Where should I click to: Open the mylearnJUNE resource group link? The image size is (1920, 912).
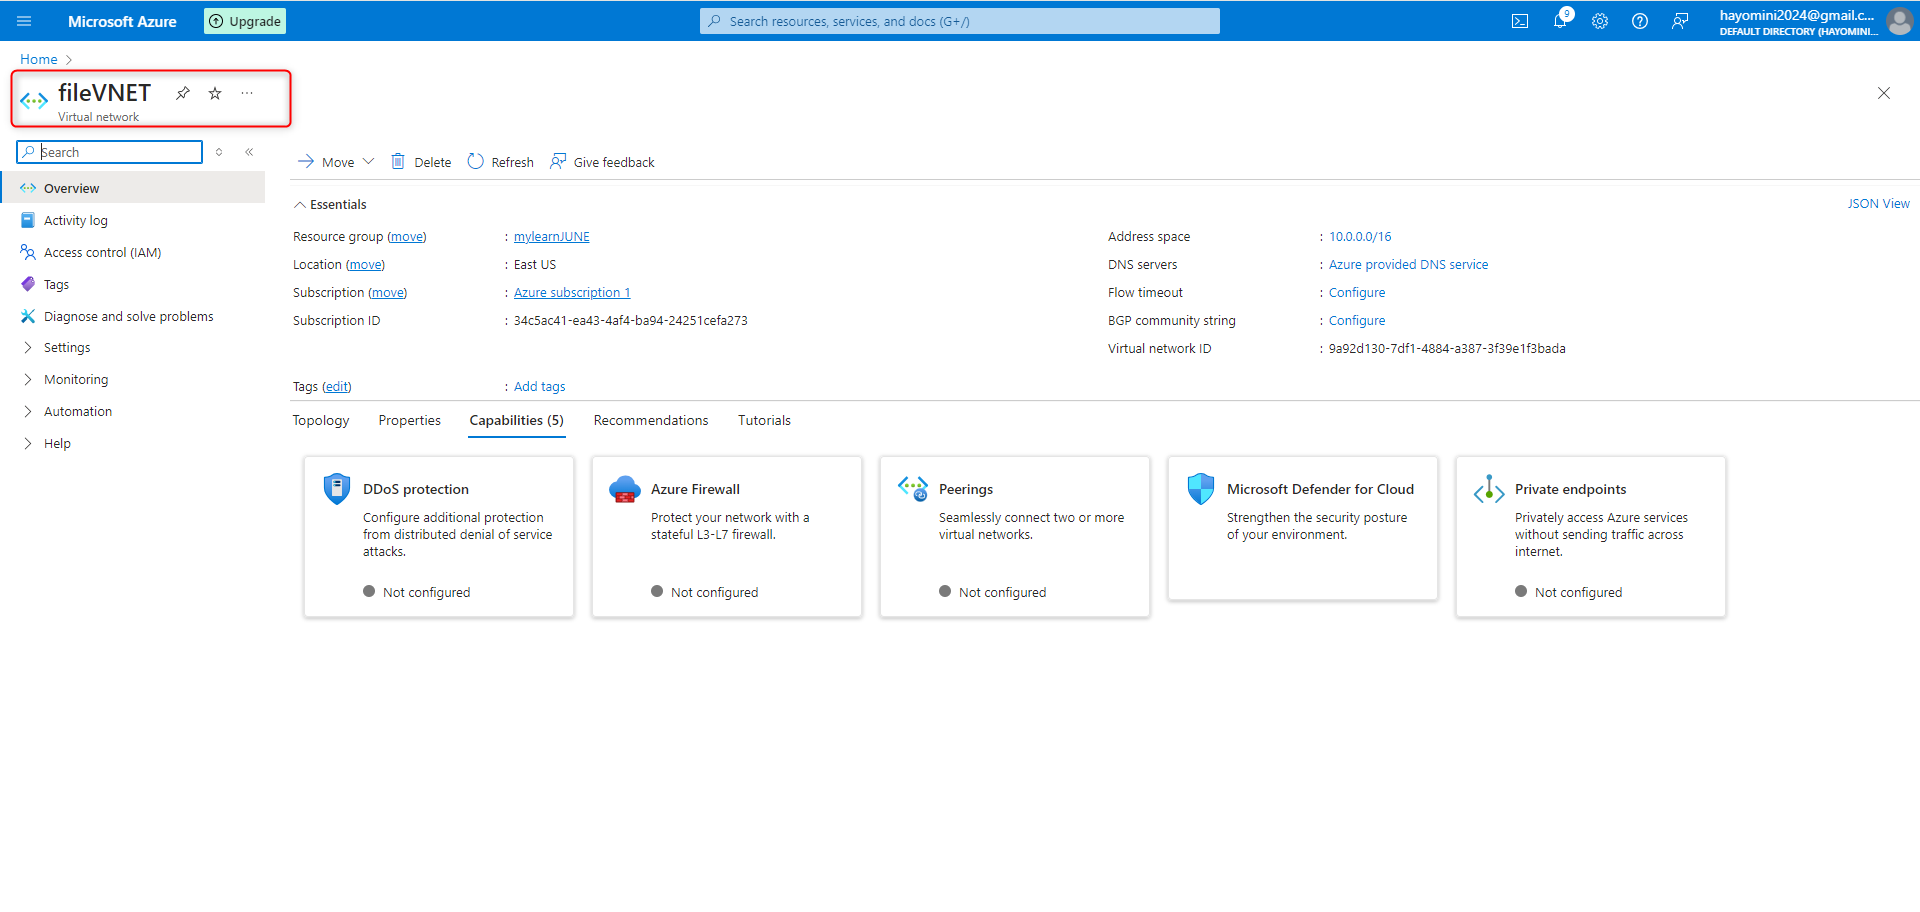point(552,237)
